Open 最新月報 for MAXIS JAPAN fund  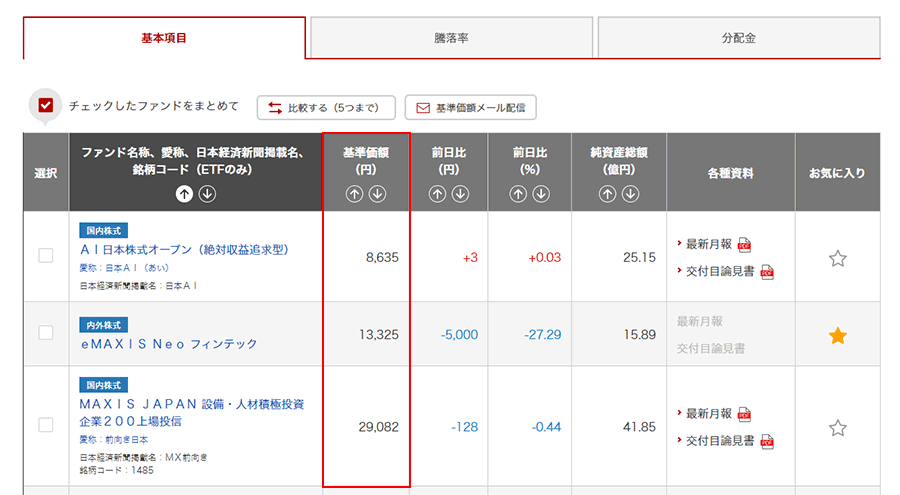click(x=709, y=413)
